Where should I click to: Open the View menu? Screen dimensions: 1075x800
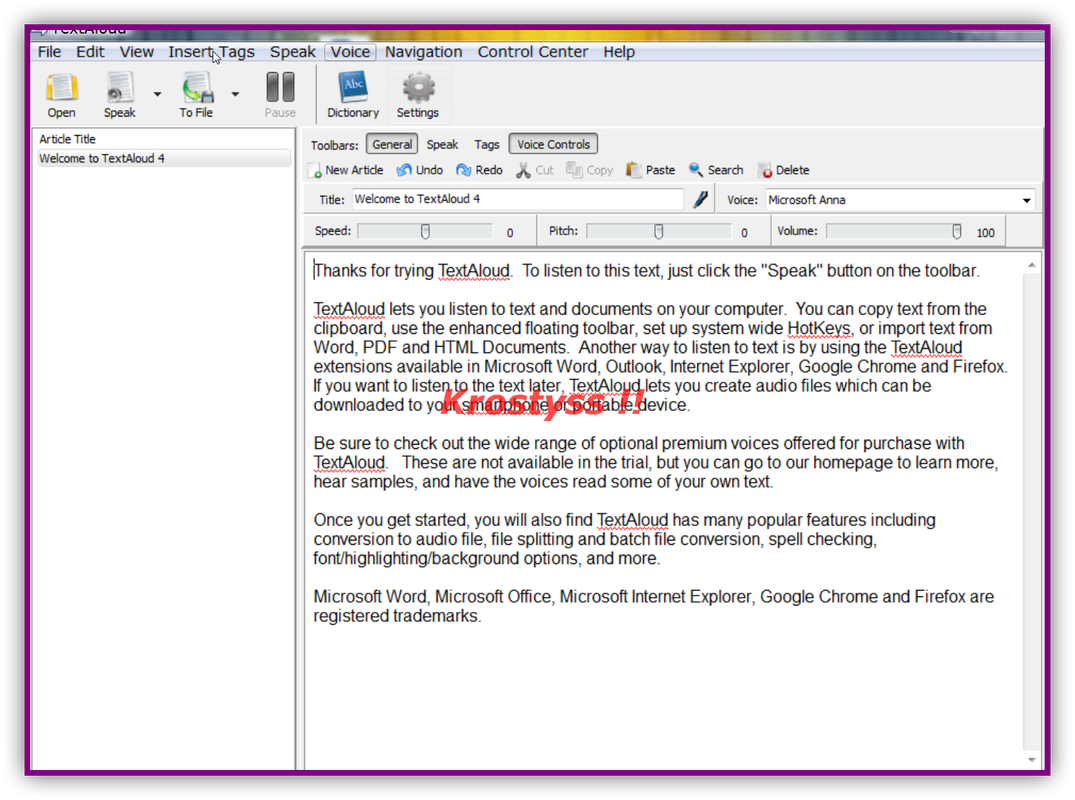136,52
